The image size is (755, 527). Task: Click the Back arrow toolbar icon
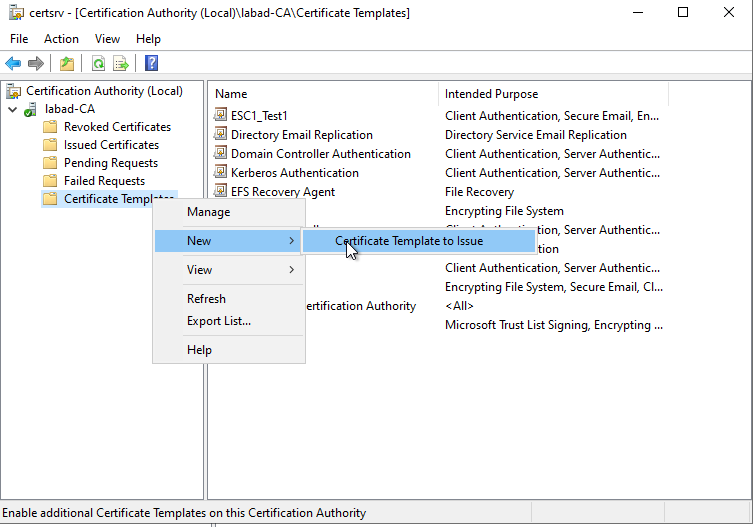tap(13, 64)
